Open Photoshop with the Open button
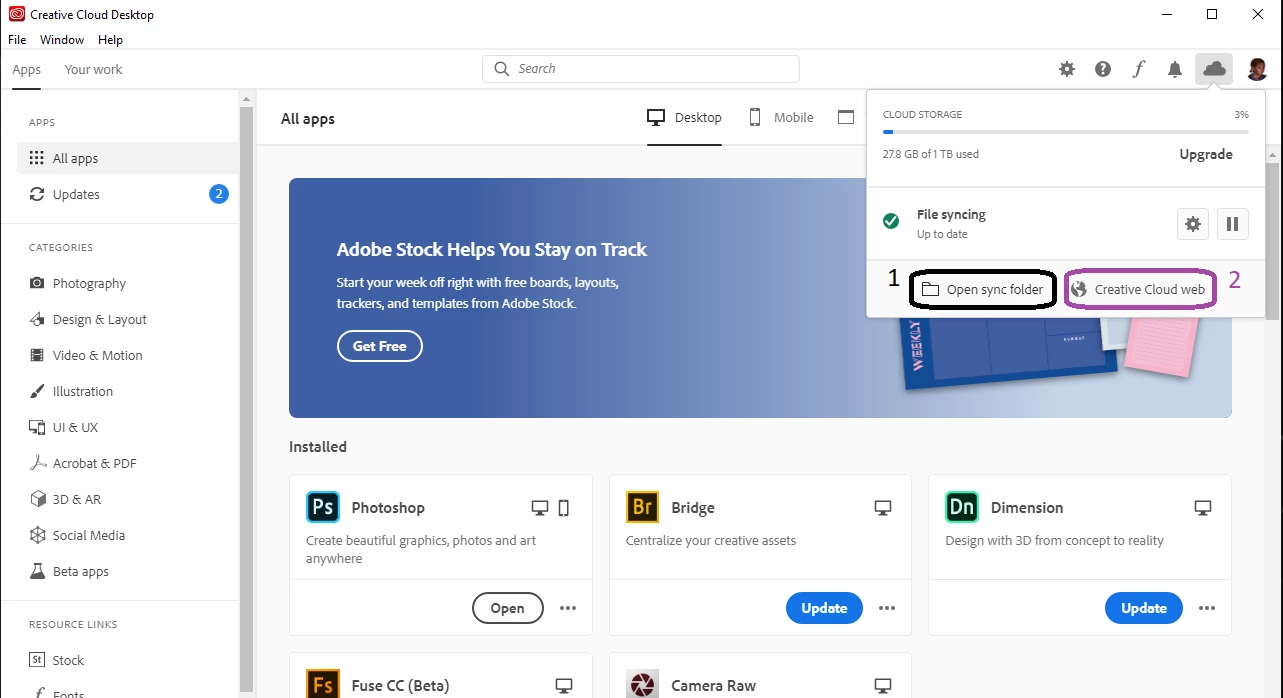The image size is (1283, 698). pos(507,608)
